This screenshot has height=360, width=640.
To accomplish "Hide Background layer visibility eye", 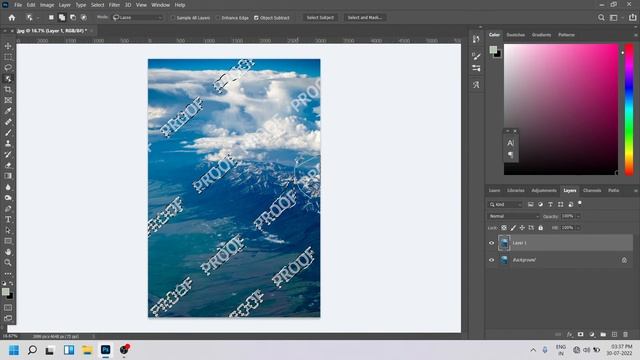I will (491, 260).
